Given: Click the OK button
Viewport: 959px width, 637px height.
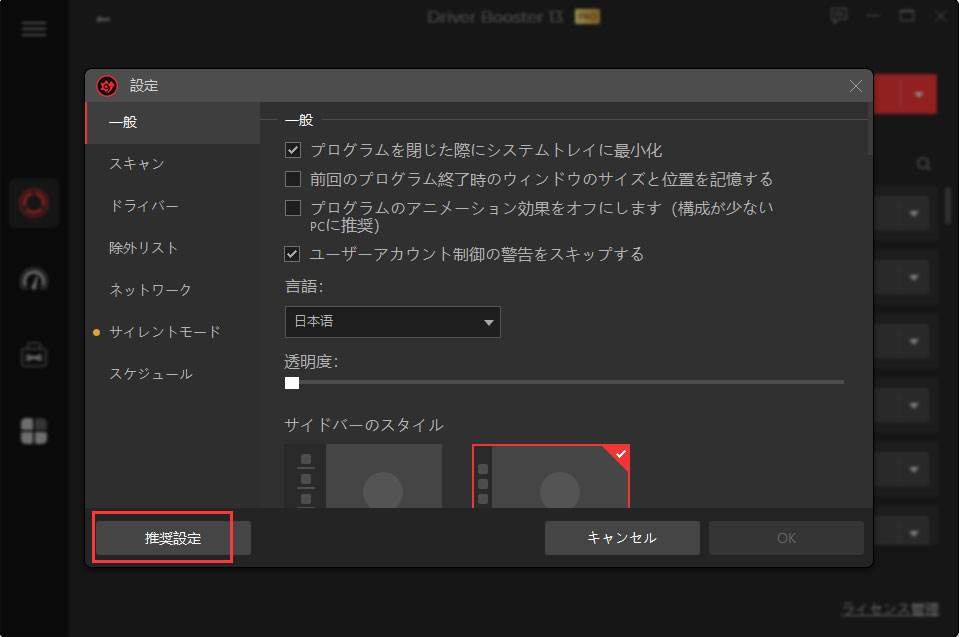Looking at the screenshot, I should (787, 538).
